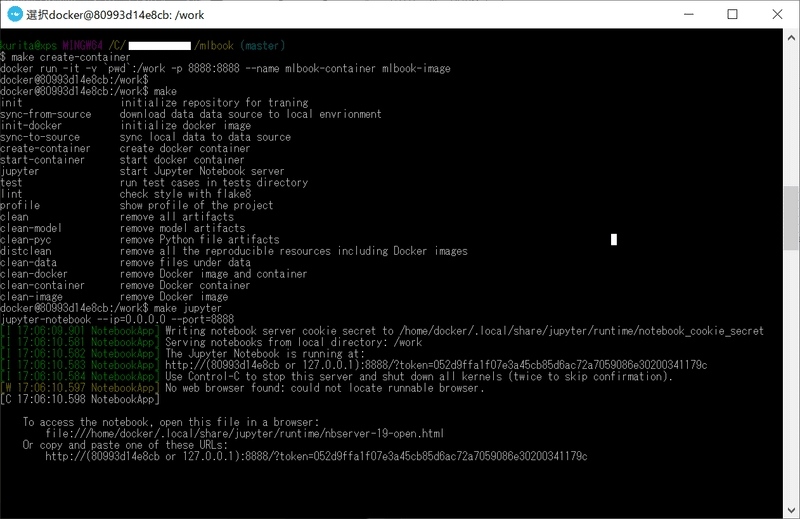The image size is (800, 519).
Task: Click the 'clean-data' make target
Action: coord(28,262)
